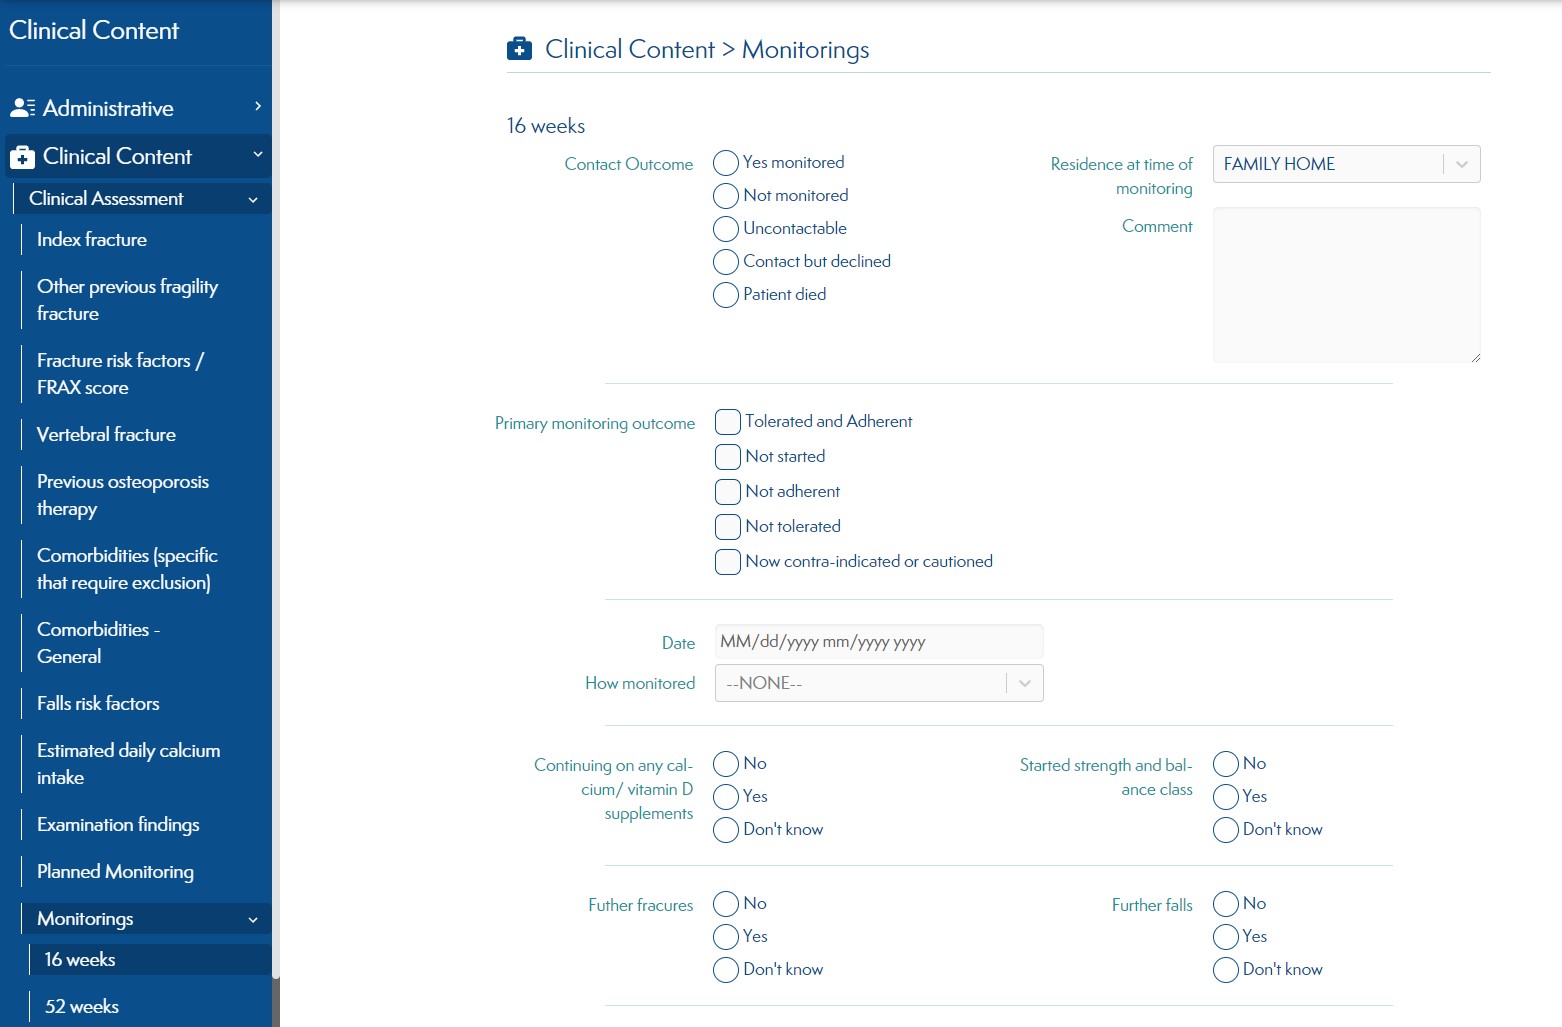
Task: Select Patient died option
Action: [x=726, y=295]
